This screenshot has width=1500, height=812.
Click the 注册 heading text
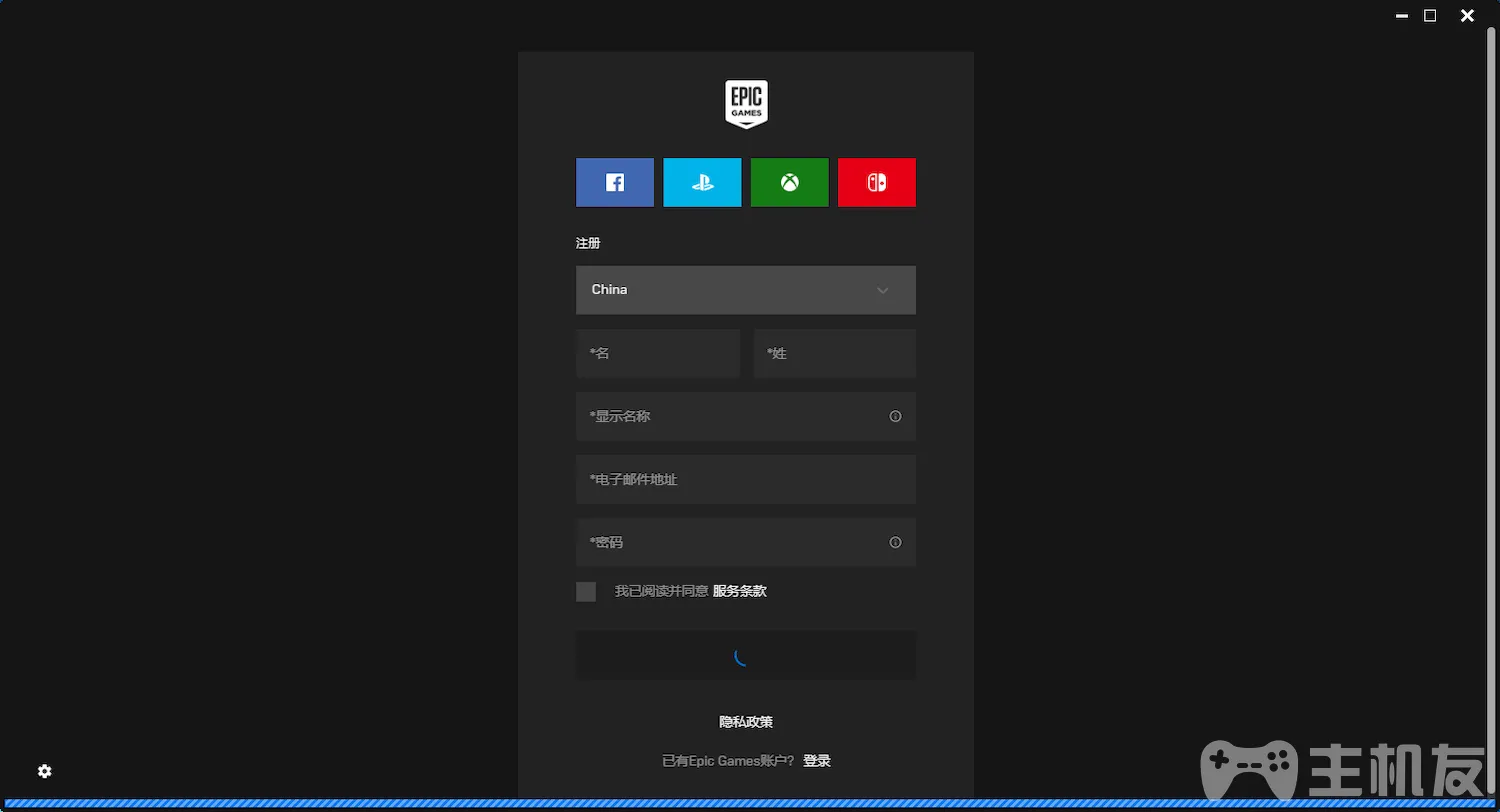pos(588,243)
